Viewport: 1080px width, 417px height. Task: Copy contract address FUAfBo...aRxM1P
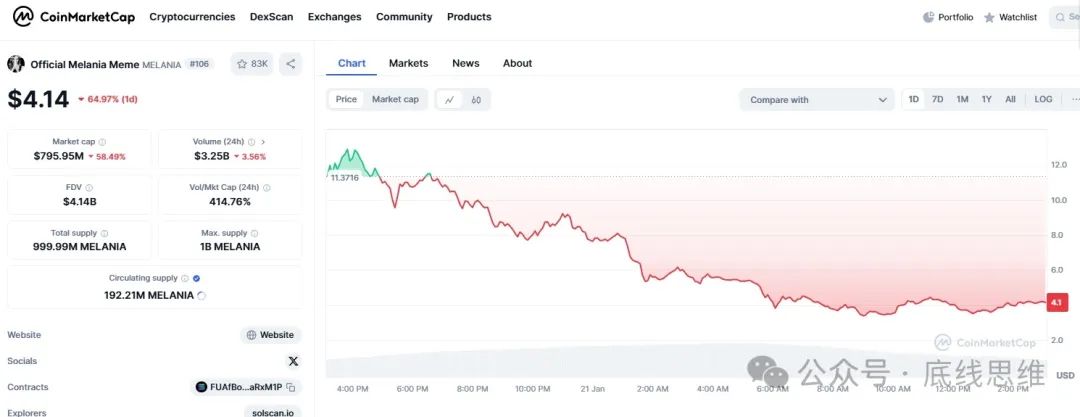pyautogui.click(x=291, y=387)
